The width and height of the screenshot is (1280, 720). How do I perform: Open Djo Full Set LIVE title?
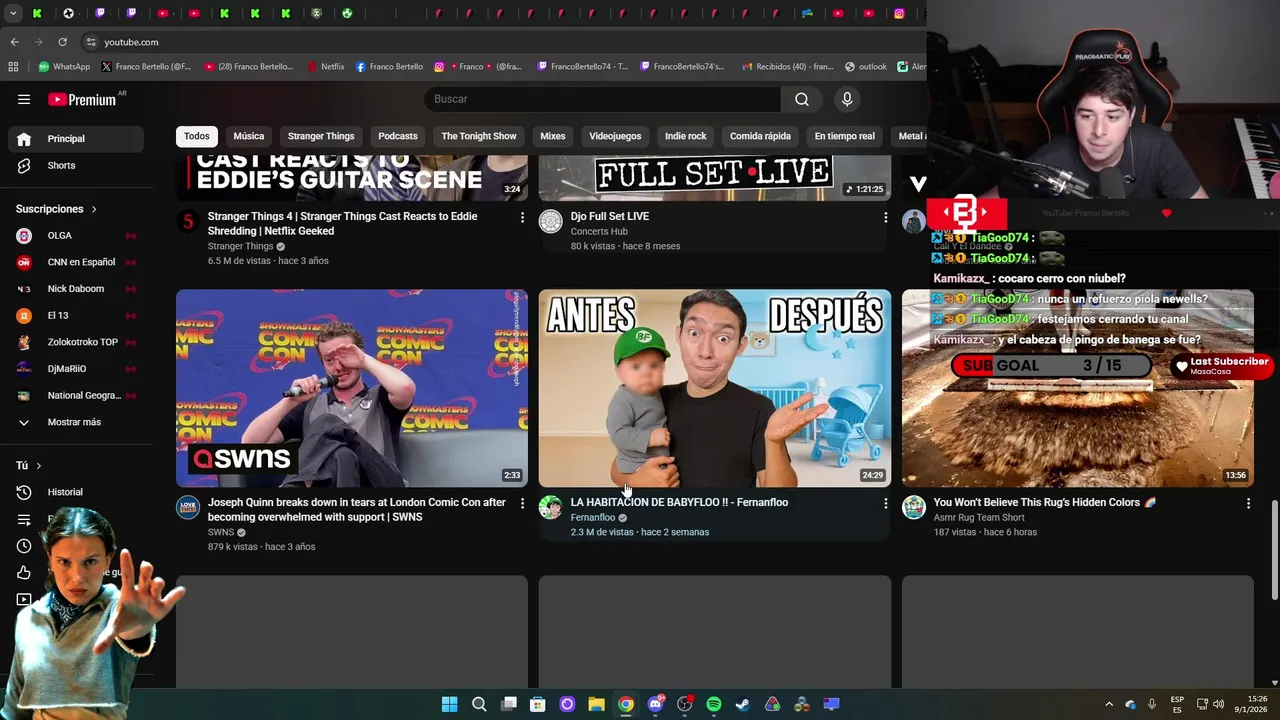coord(610,216)
